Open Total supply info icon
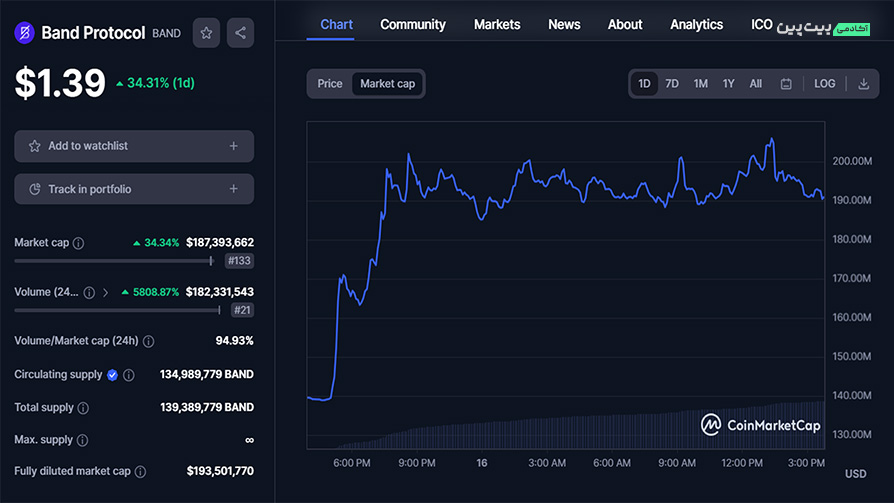The width and height of the screenshot is (894, 503). point(83,408)
